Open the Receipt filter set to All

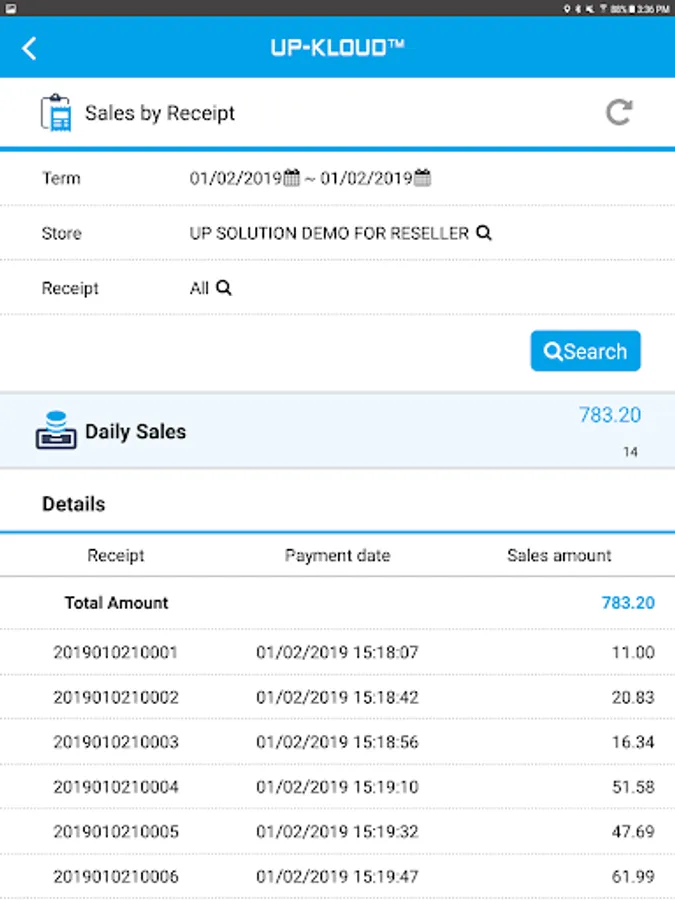click(x=199, y=288)
